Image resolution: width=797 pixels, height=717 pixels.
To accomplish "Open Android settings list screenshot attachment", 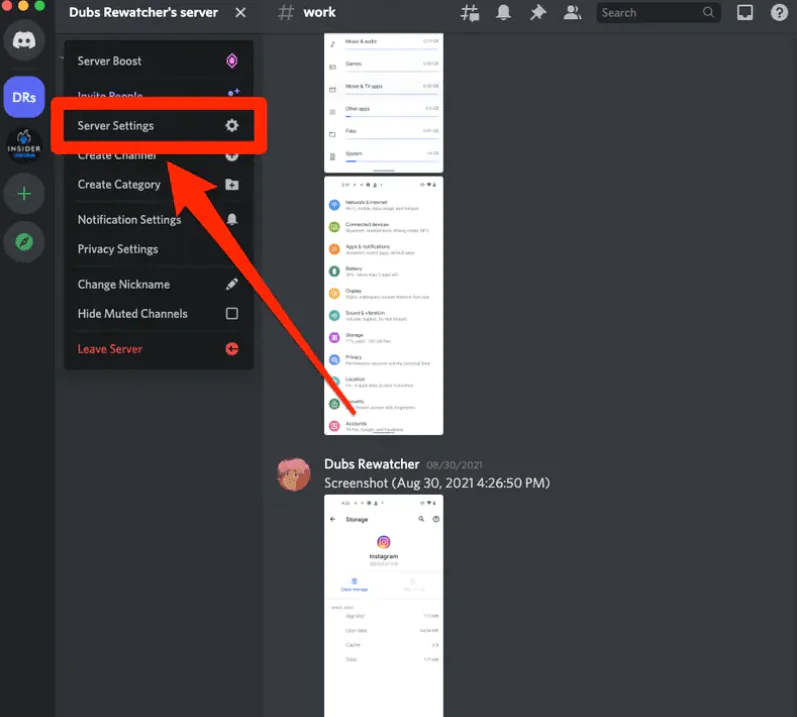I will [x=384, y=305].
